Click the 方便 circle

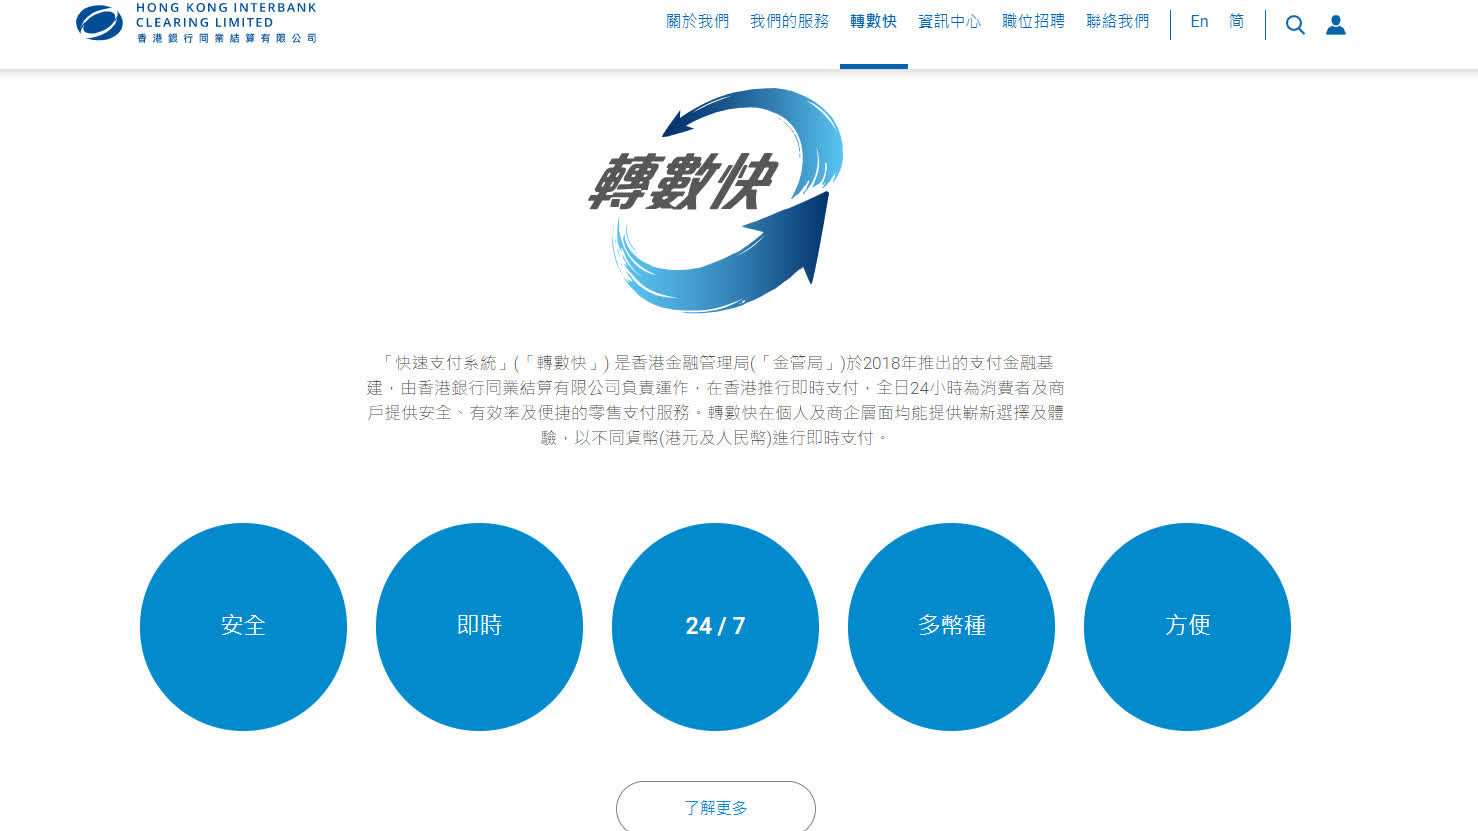[x=1187, y=626]
